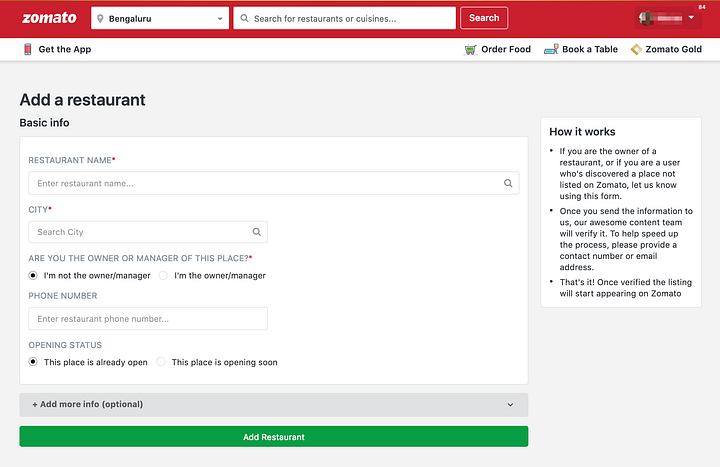Click the location pin icon beside Bengaluru
The width and height of the screenshot is (720, 467).
point(100,18)
